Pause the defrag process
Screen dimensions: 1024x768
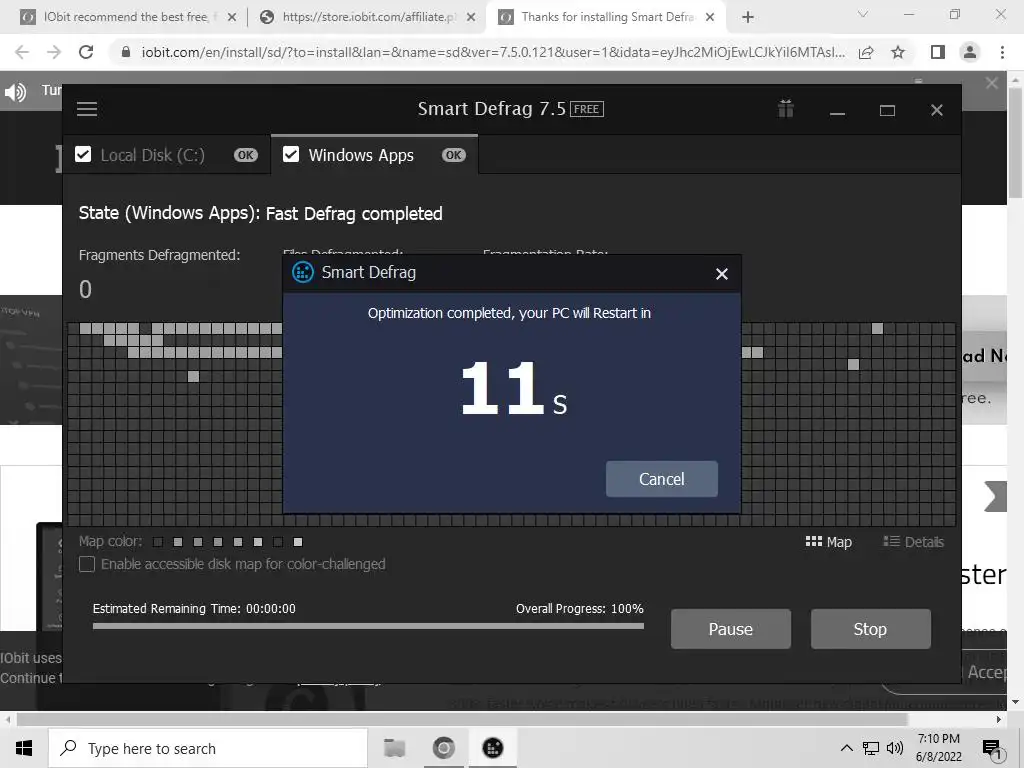[731, 629]
